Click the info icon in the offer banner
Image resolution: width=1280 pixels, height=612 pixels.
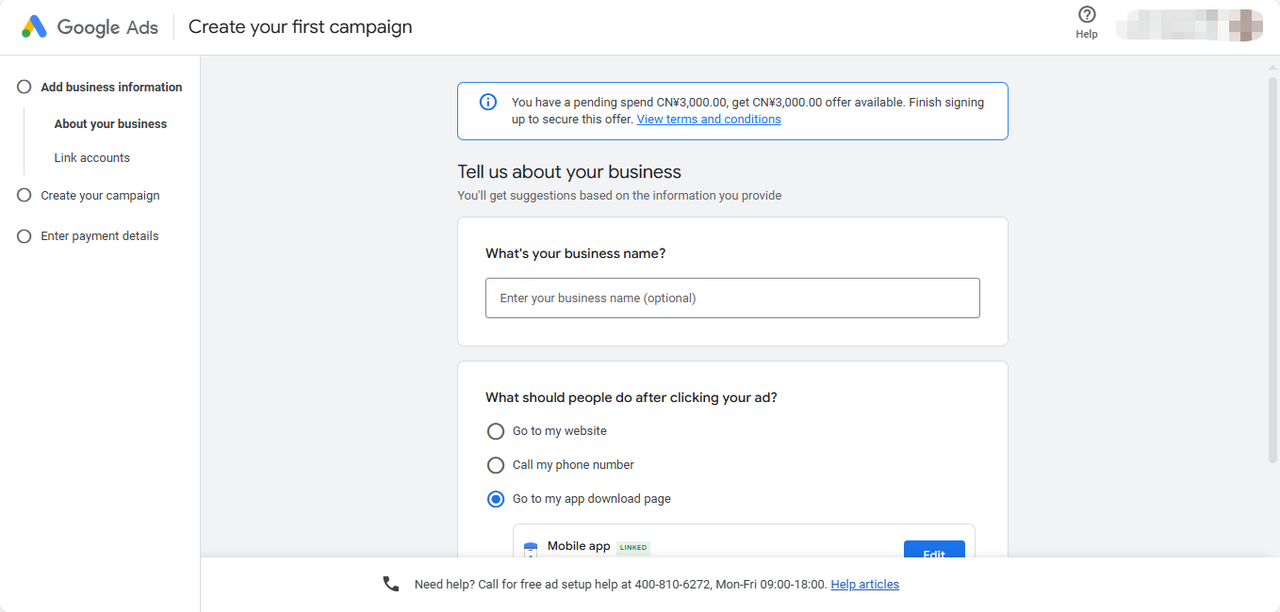pyautogui.click(x=488, y=102)
